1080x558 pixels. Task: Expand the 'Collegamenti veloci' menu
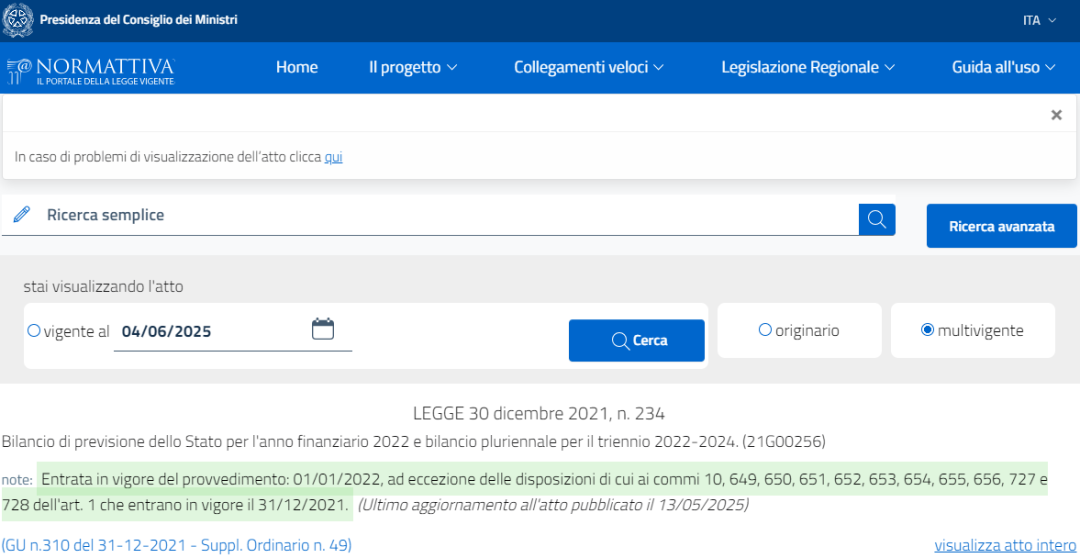[589, 68]
